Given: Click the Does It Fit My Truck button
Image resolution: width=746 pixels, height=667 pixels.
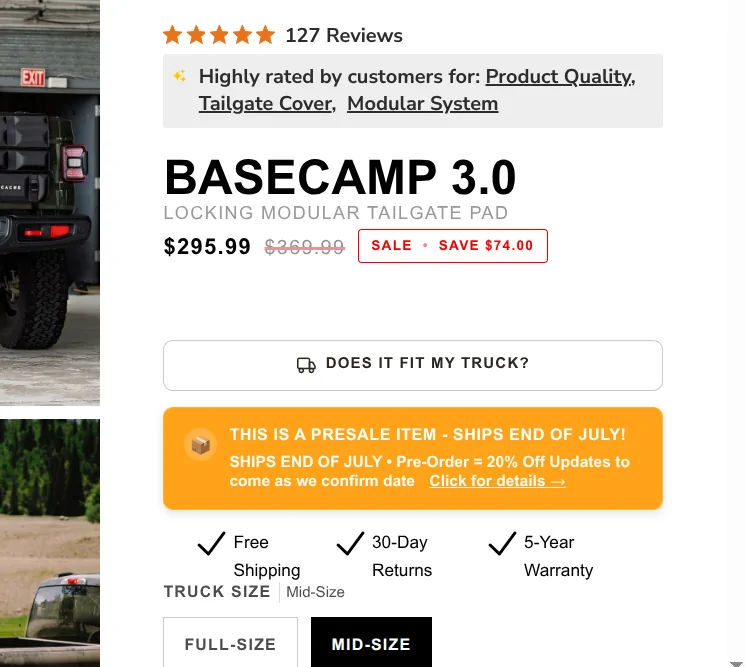Looking at the screenshot, I should pos(412,365).
